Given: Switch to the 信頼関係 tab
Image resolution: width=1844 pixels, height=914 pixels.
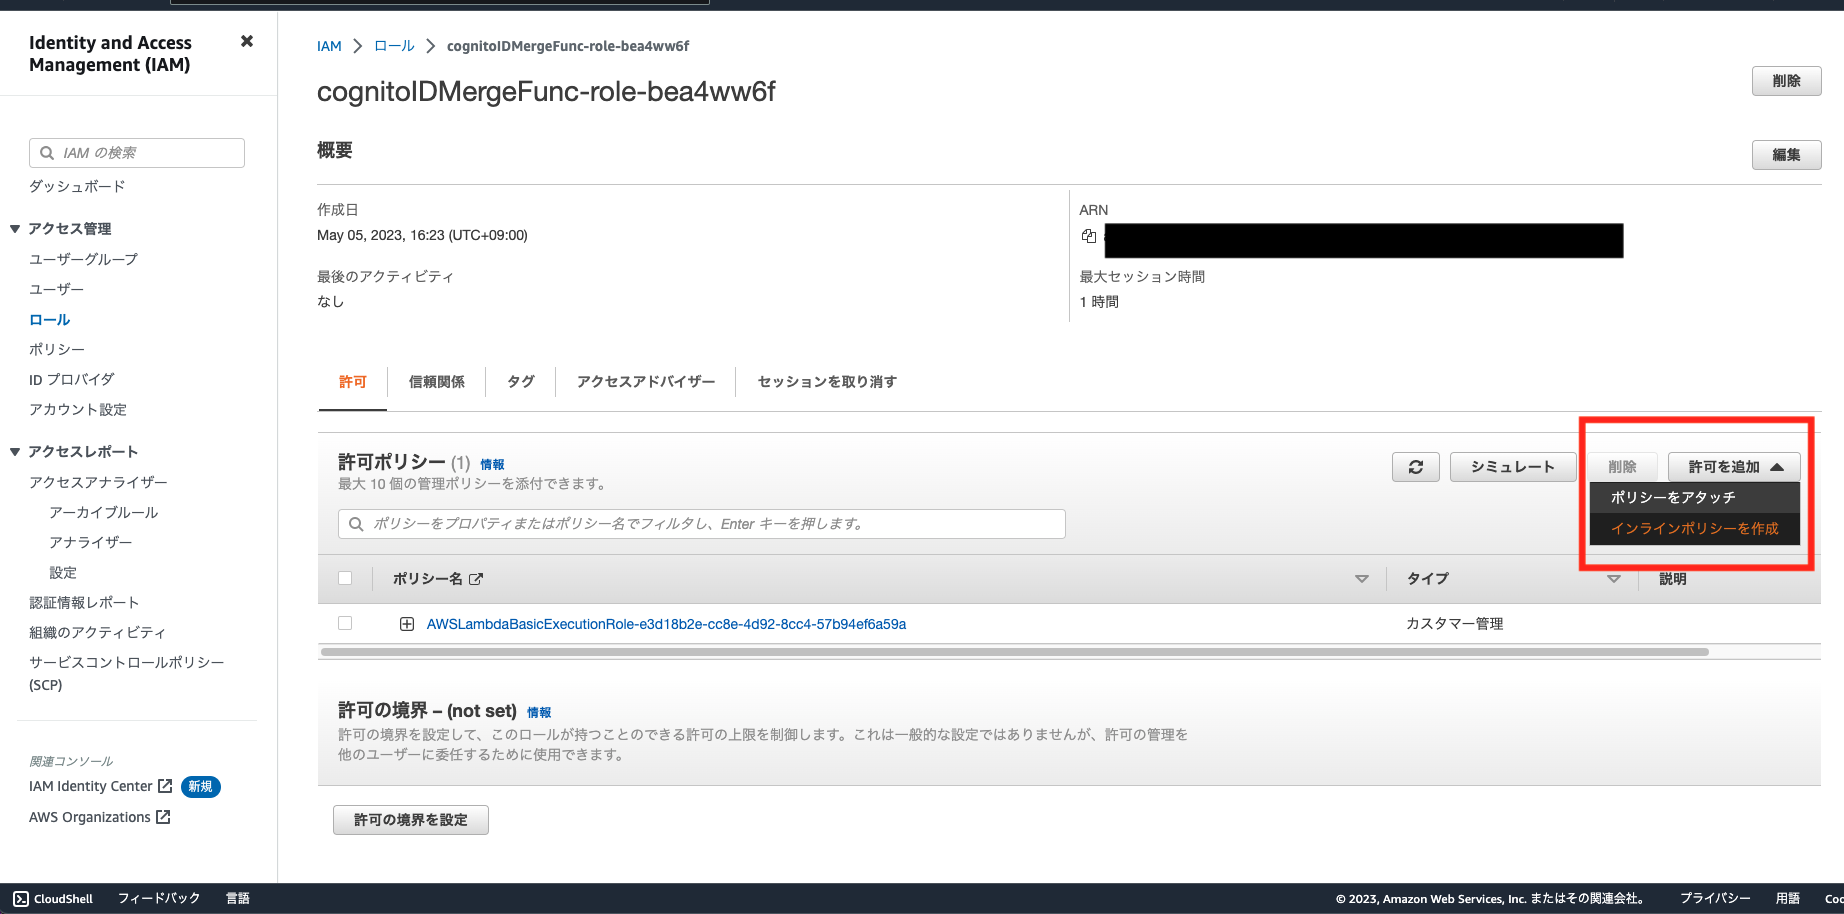Looking at the screenshot, I should [437, 382].
